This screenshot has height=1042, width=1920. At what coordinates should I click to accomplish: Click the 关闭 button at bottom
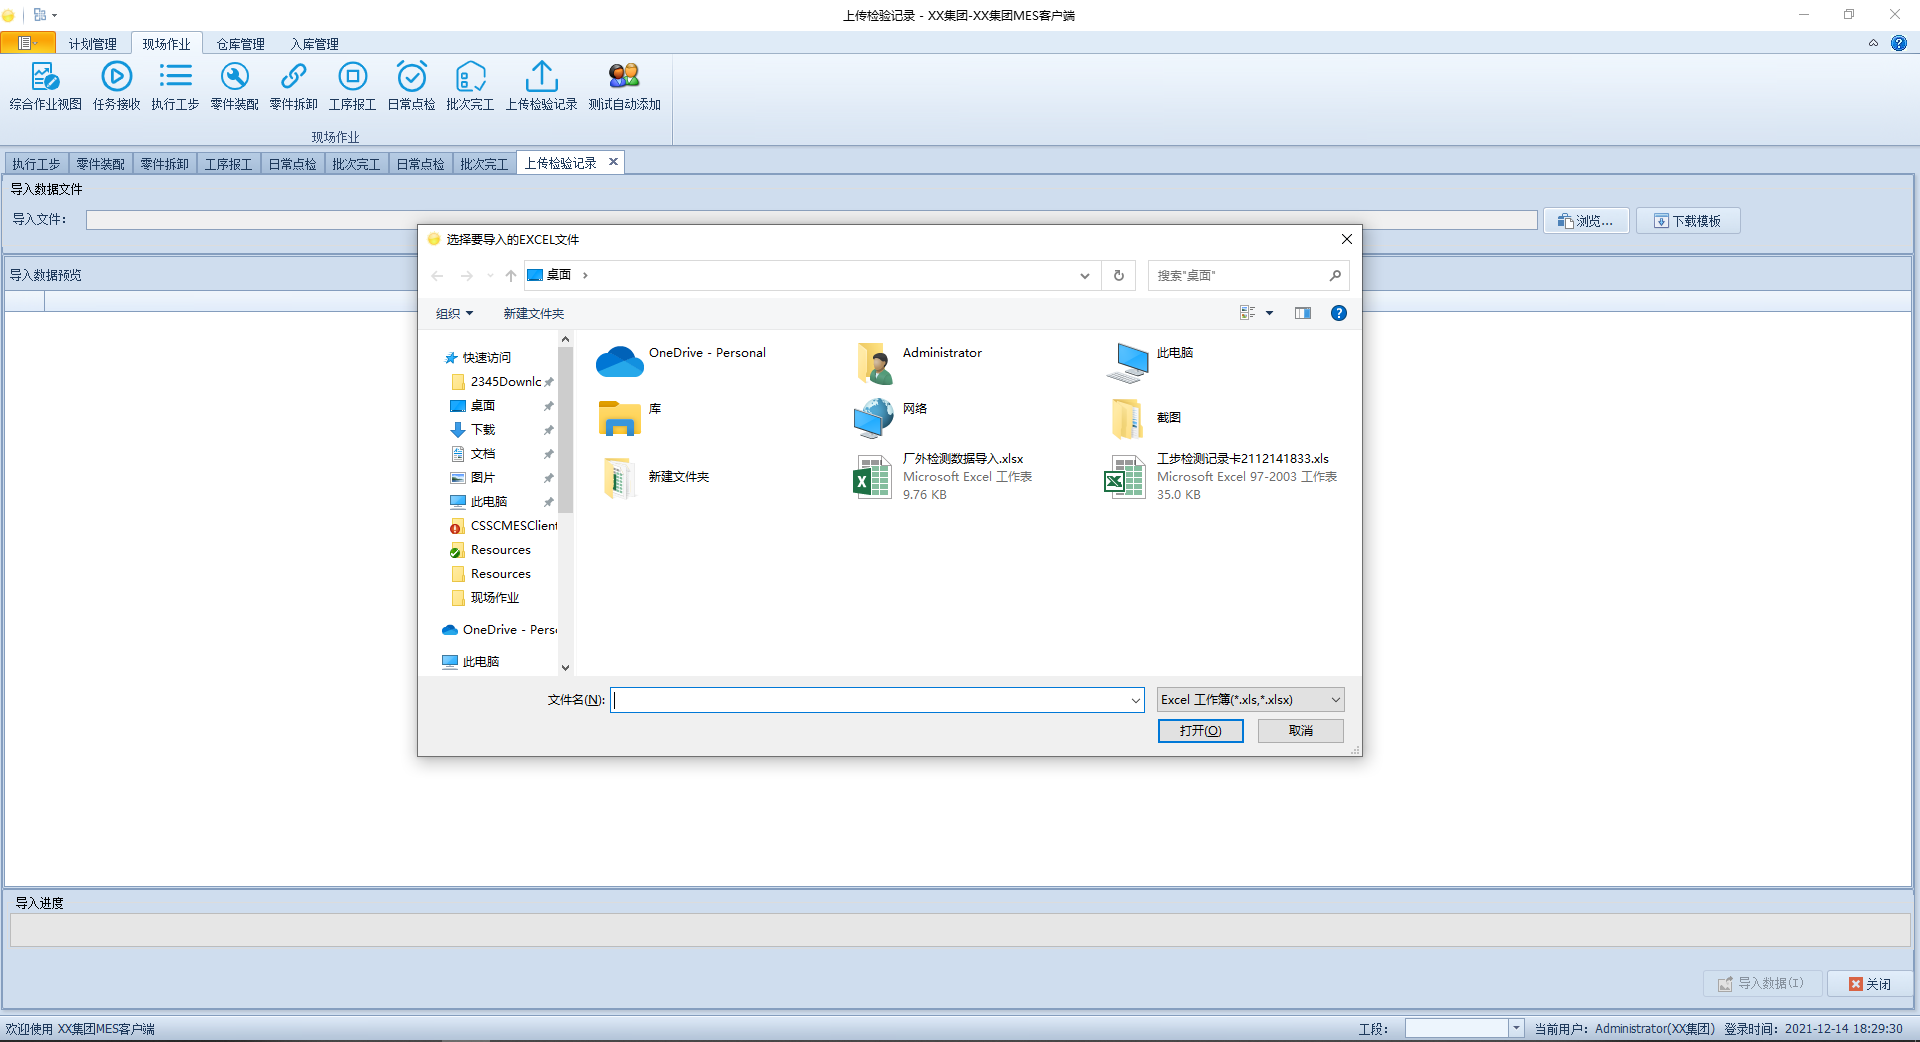[1870, 984]
